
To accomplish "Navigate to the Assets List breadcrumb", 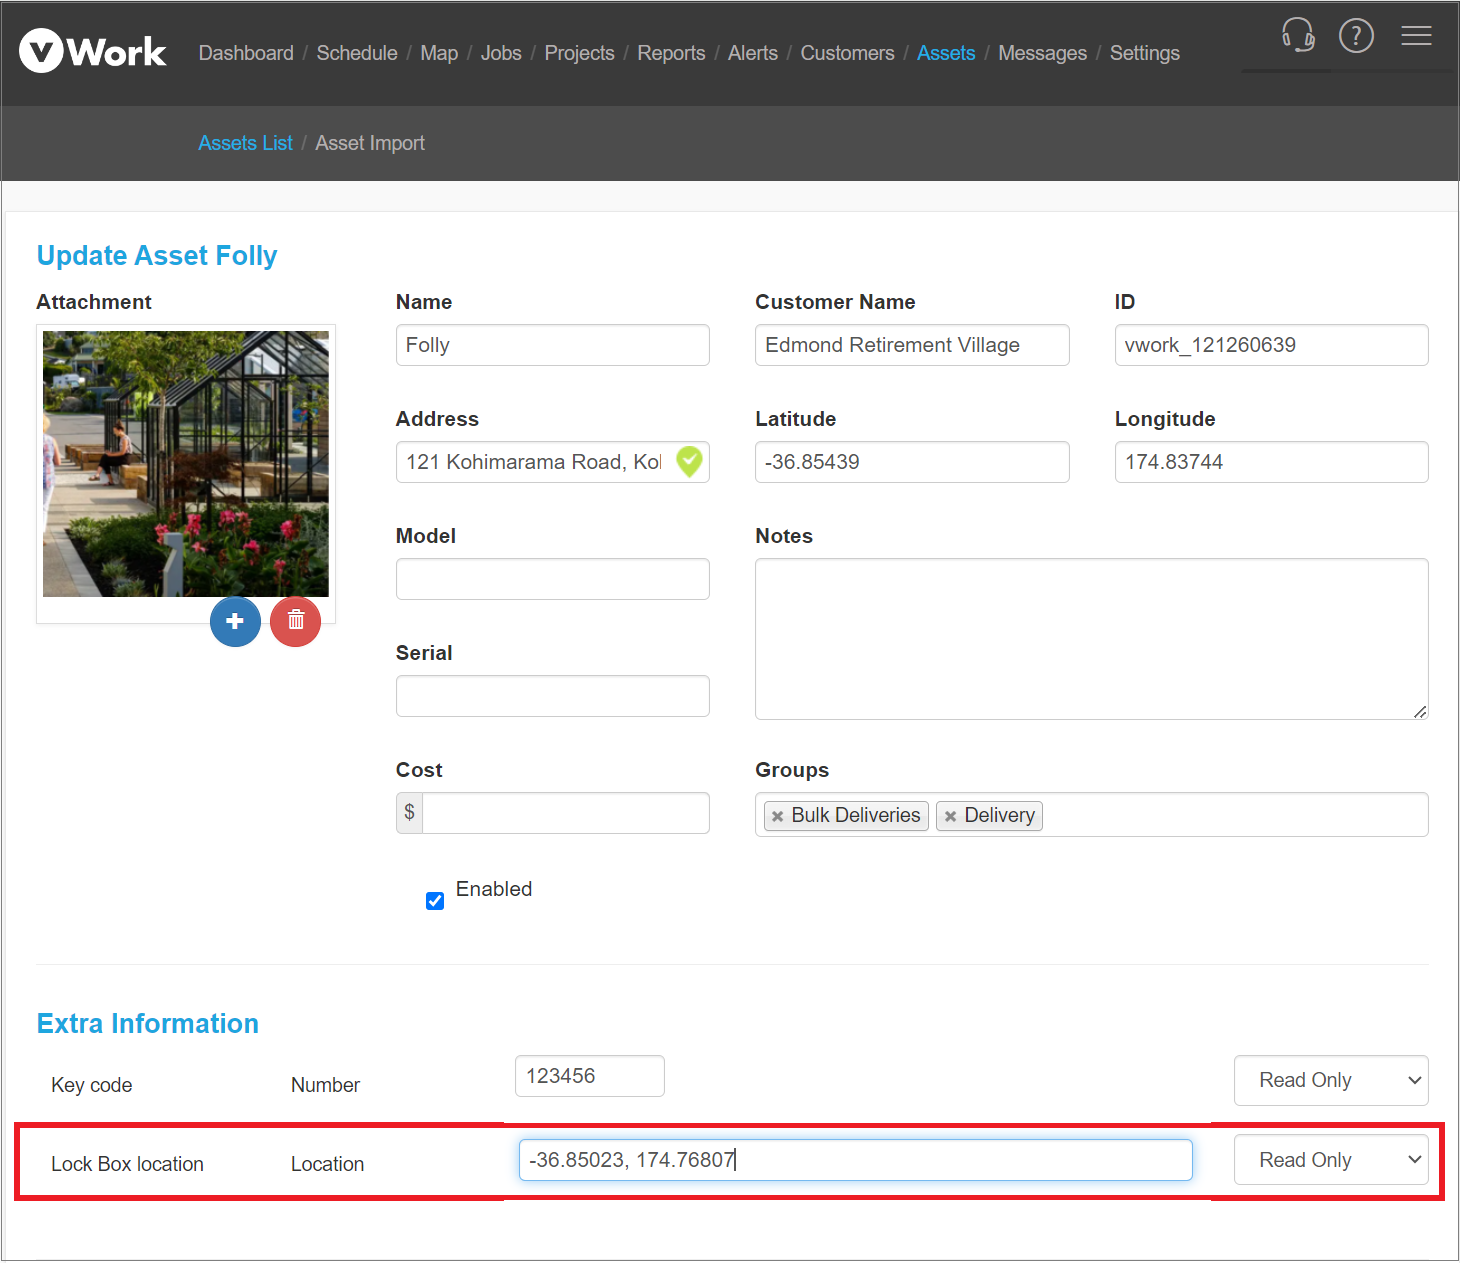I will pos(245,143).
